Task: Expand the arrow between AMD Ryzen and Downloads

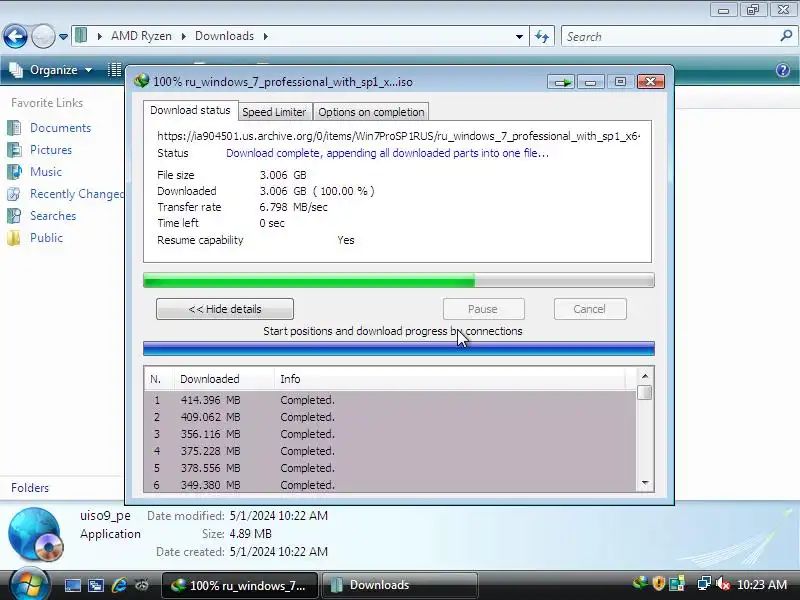Action: click(184, 36)
